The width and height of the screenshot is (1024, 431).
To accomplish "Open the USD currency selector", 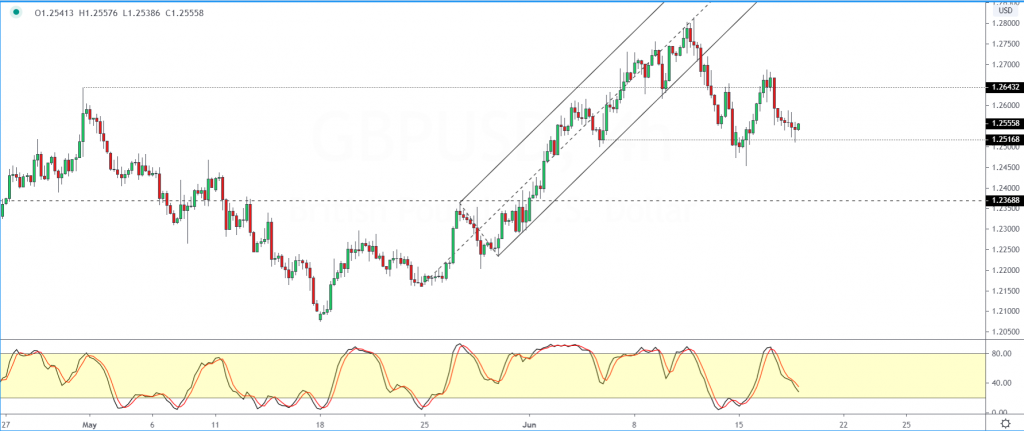I will (1005, 10).
